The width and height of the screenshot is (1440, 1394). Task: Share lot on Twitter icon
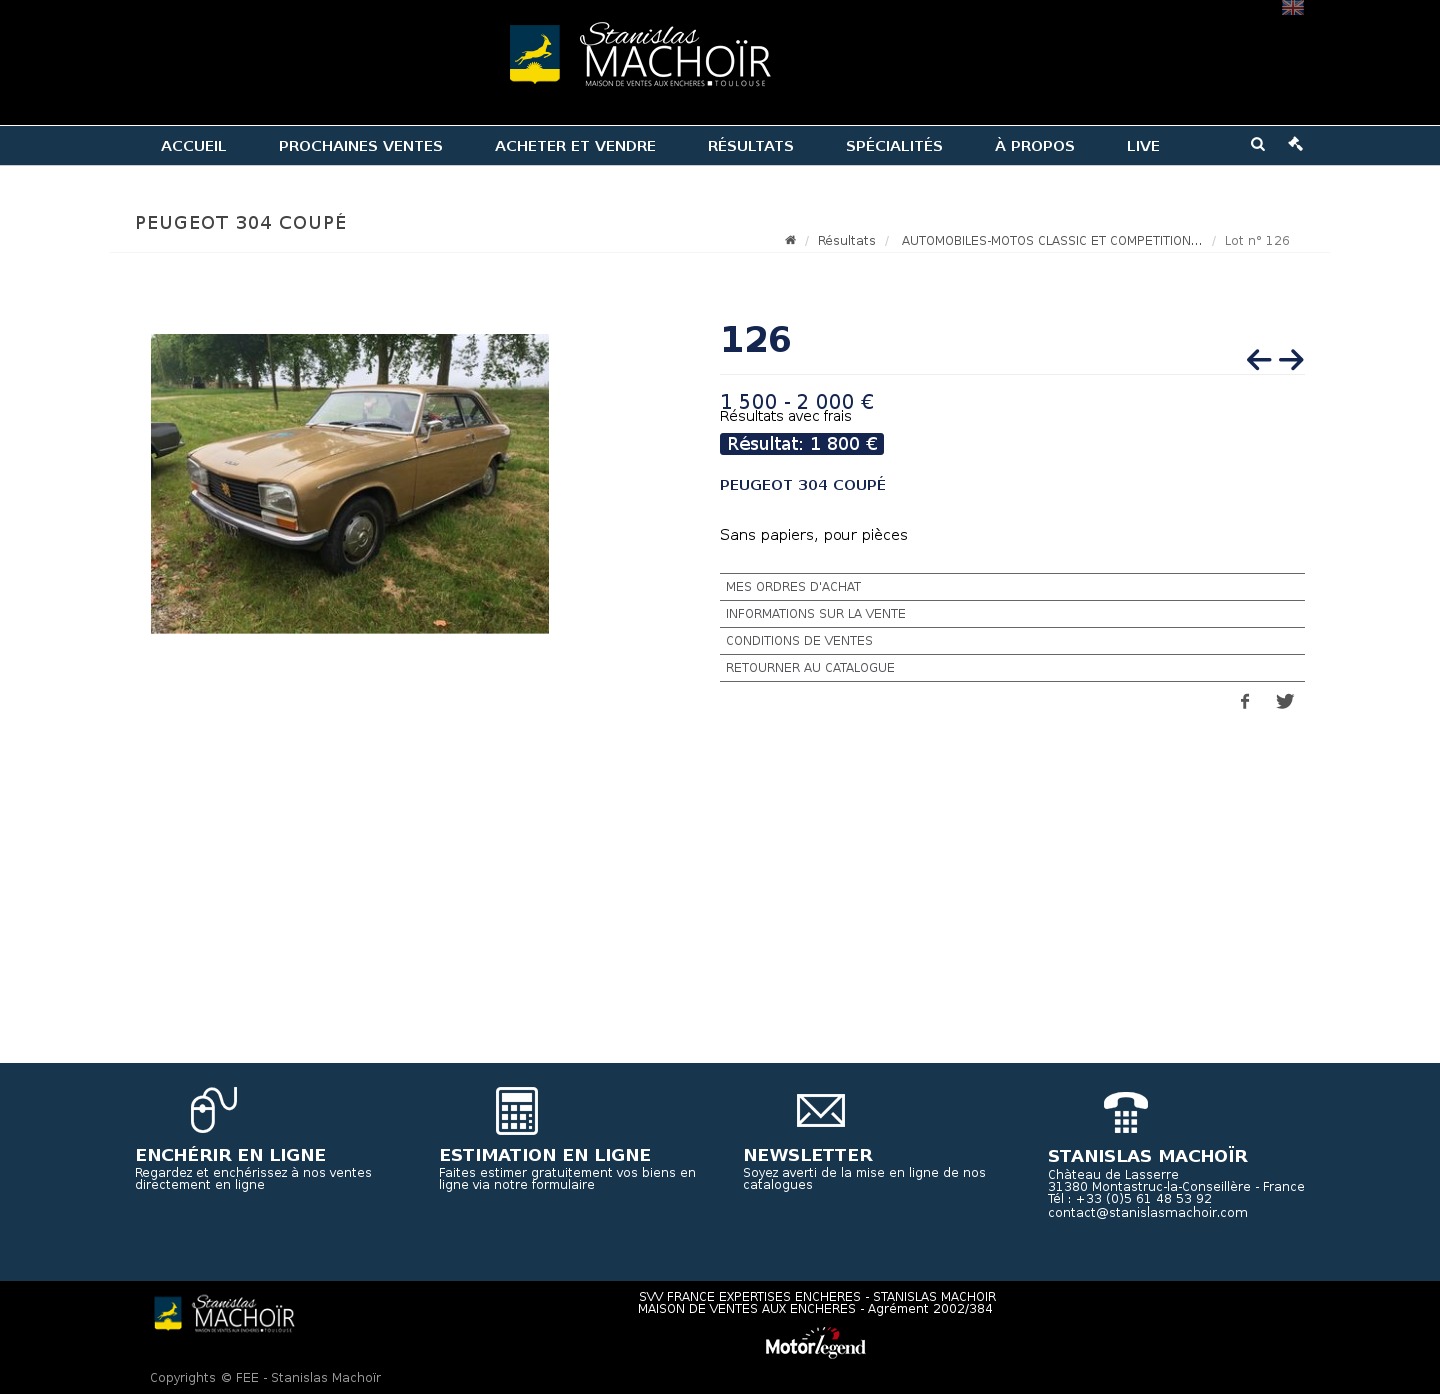pyautogui.click(x=1285, y=701)
